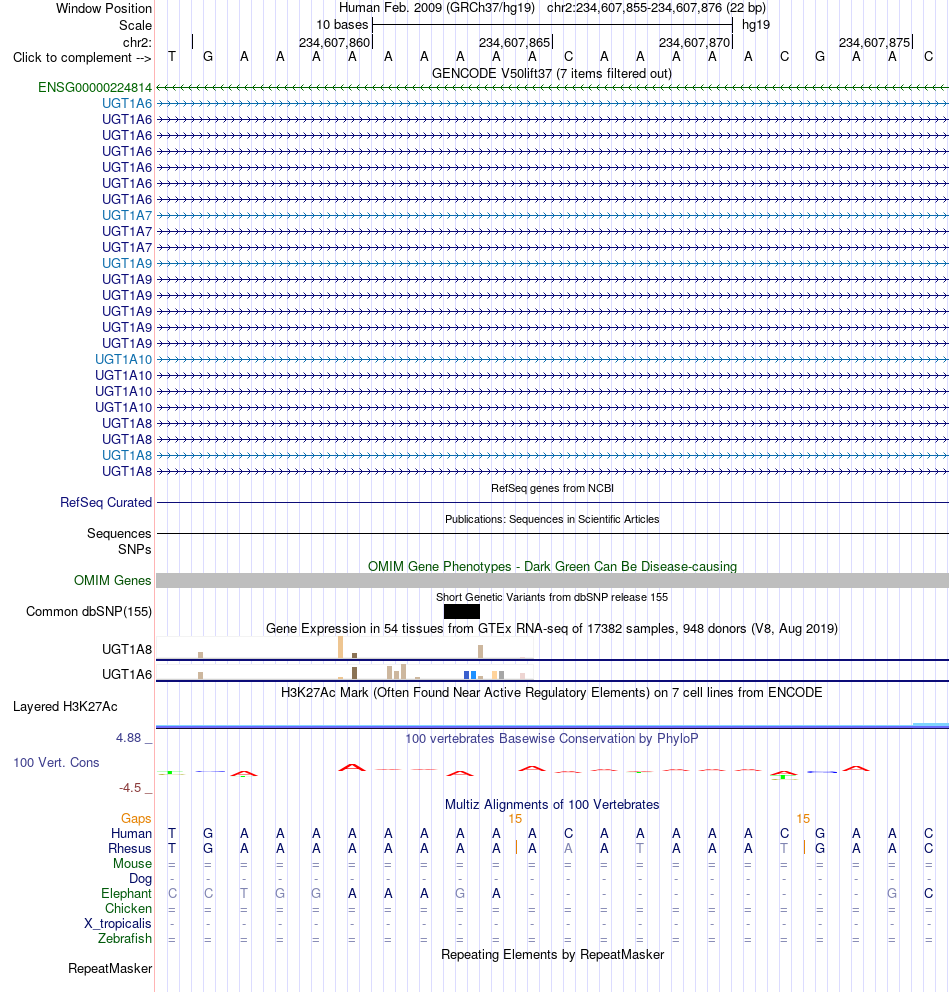Click the gray OMIM Genes bar

click(x=552, y=580)
